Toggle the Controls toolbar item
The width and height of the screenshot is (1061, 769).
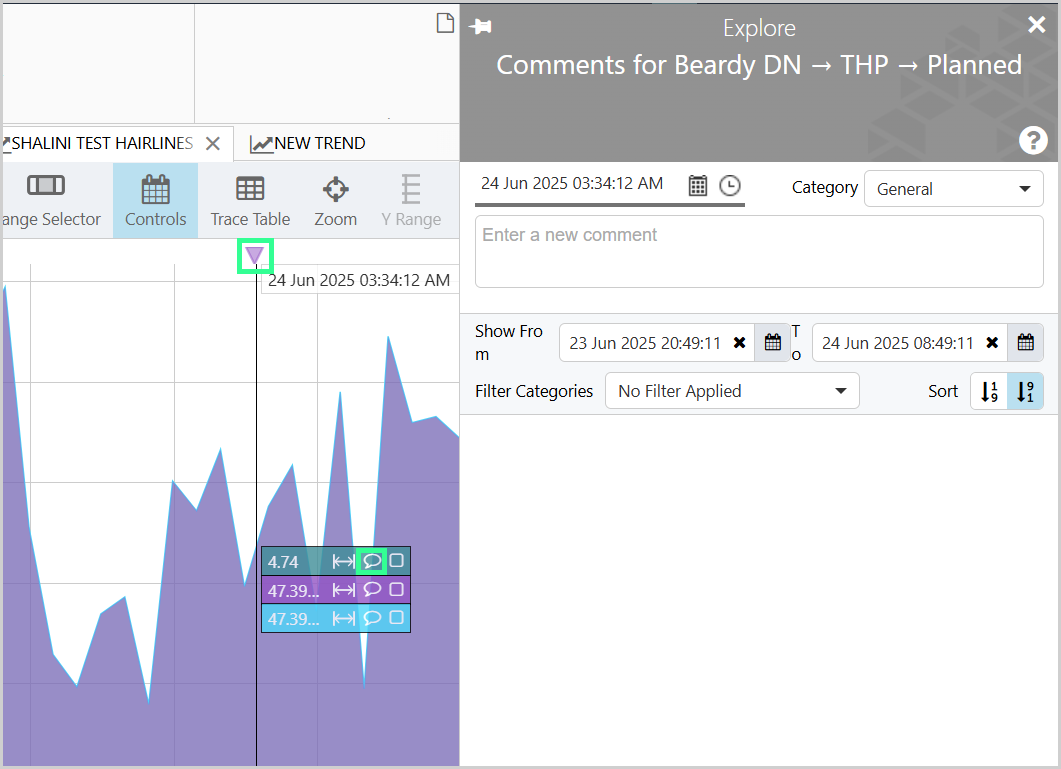pyautogui.click(x=156, y=201)
